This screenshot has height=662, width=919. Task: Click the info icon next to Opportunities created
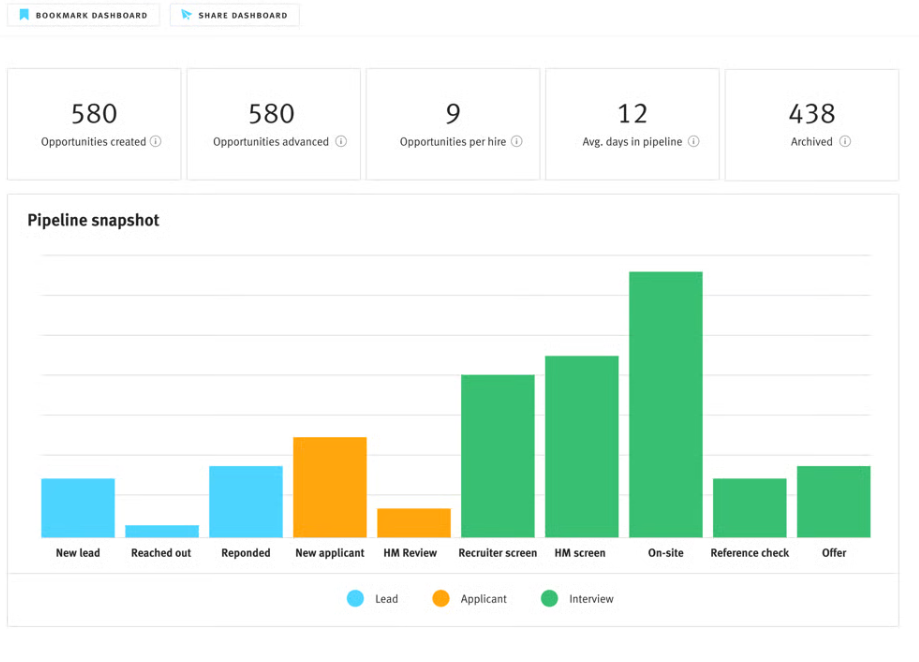(x=157, y=141)
